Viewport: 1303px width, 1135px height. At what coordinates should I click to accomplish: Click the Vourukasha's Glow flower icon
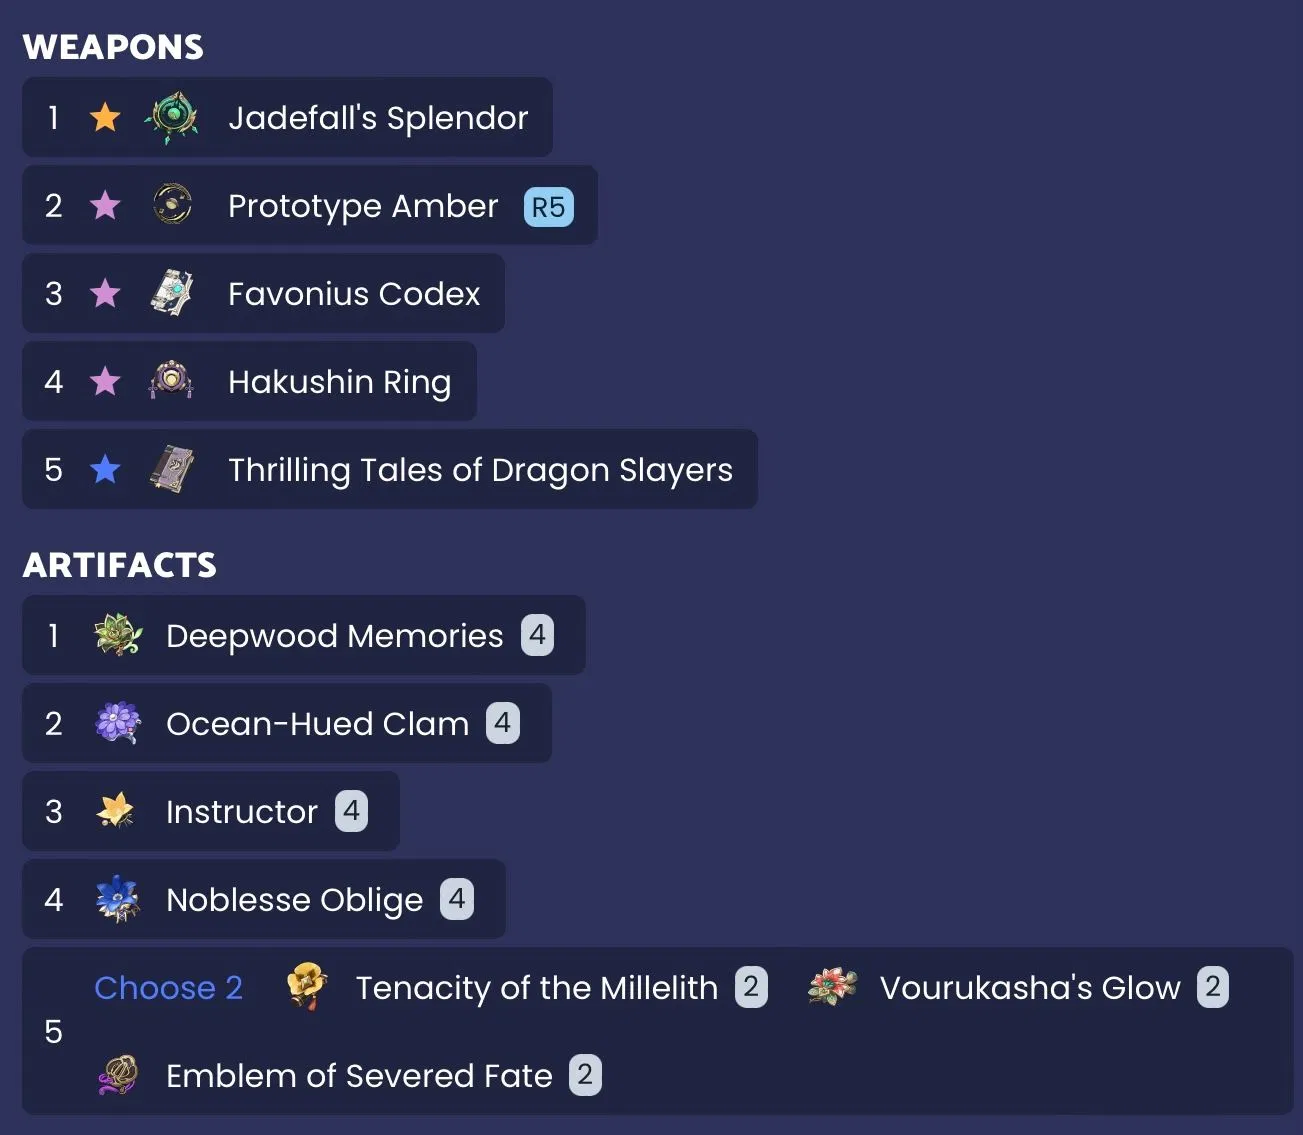pyautogui.click(x=832, y=987)
